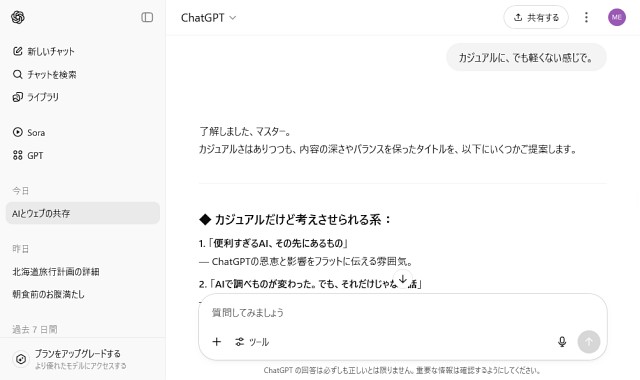The image size is (640, 380).
Task: Open Sora from the sidebar
Action: [29, 132]
